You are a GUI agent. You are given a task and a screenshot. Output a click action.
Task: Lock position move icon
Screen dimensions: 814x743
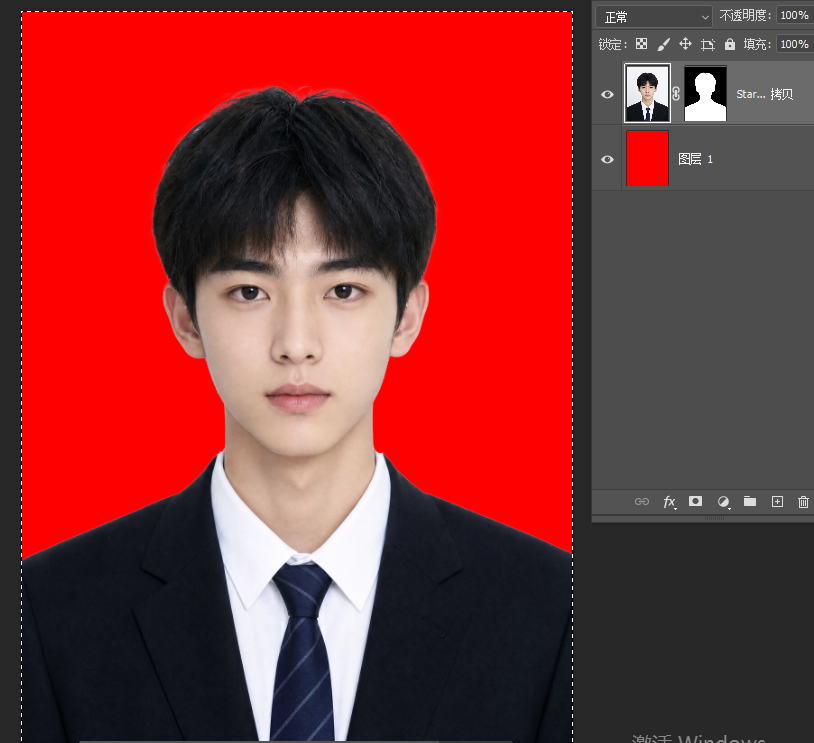(685, 44)
